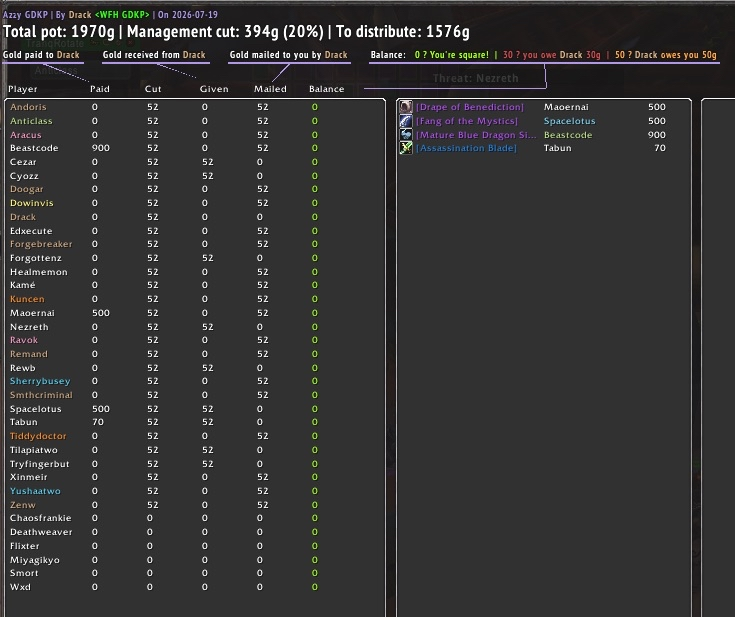Screen dimensions: 735x617
Task: Click the Mature Blue Dragon Sinew icon
Action: click(x=405, y=135)
